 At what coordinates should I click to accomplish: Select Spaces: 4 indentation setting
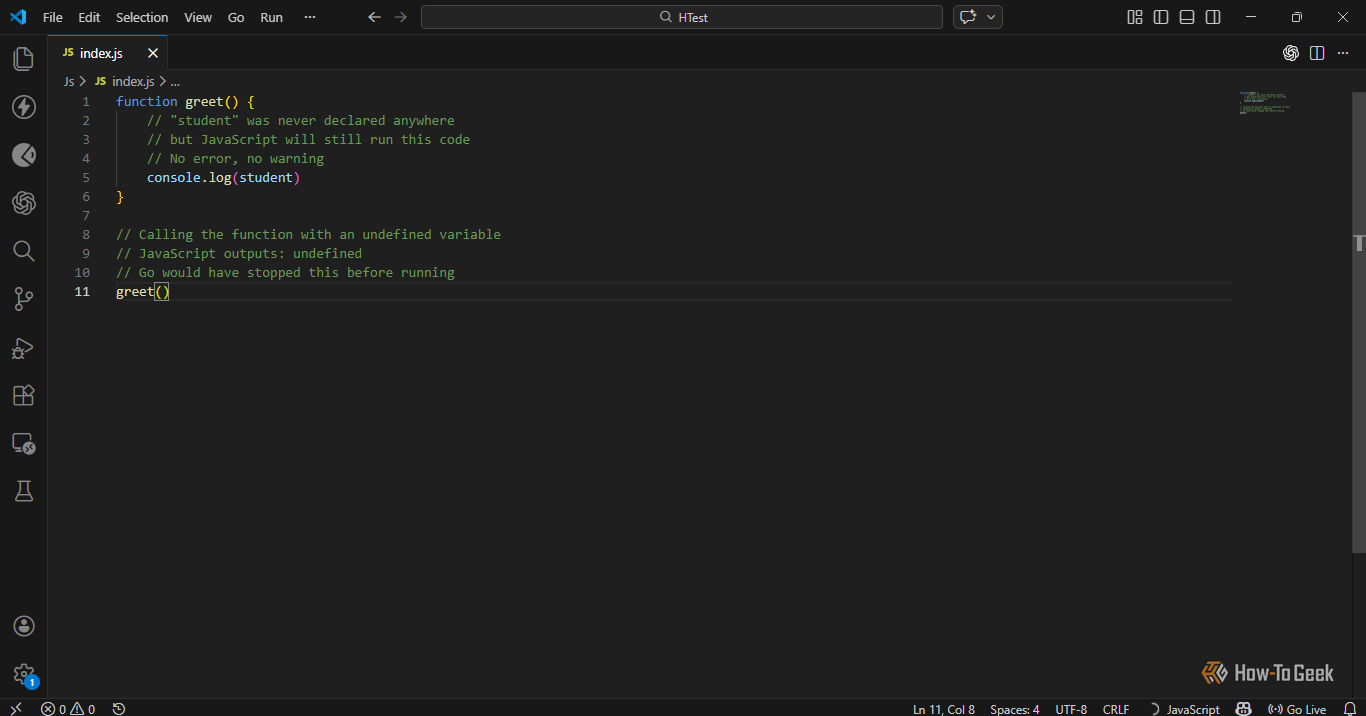pyautogui.click(x=1015, y=709)
